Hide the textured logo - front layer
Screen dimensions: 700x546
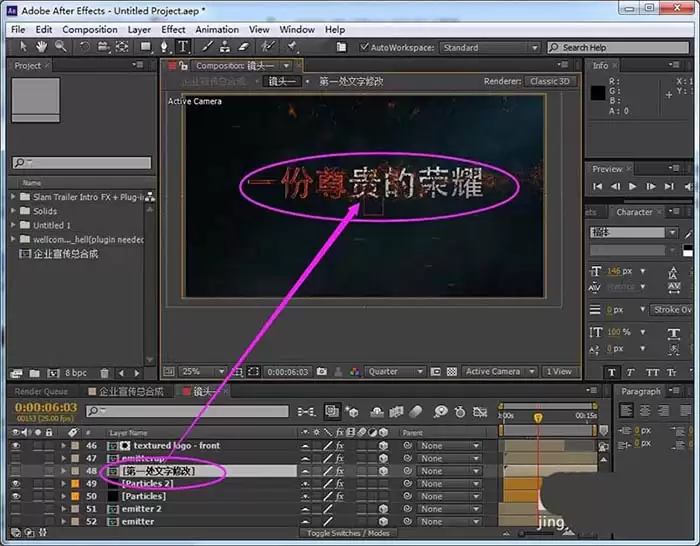click(x=16, y=446)
